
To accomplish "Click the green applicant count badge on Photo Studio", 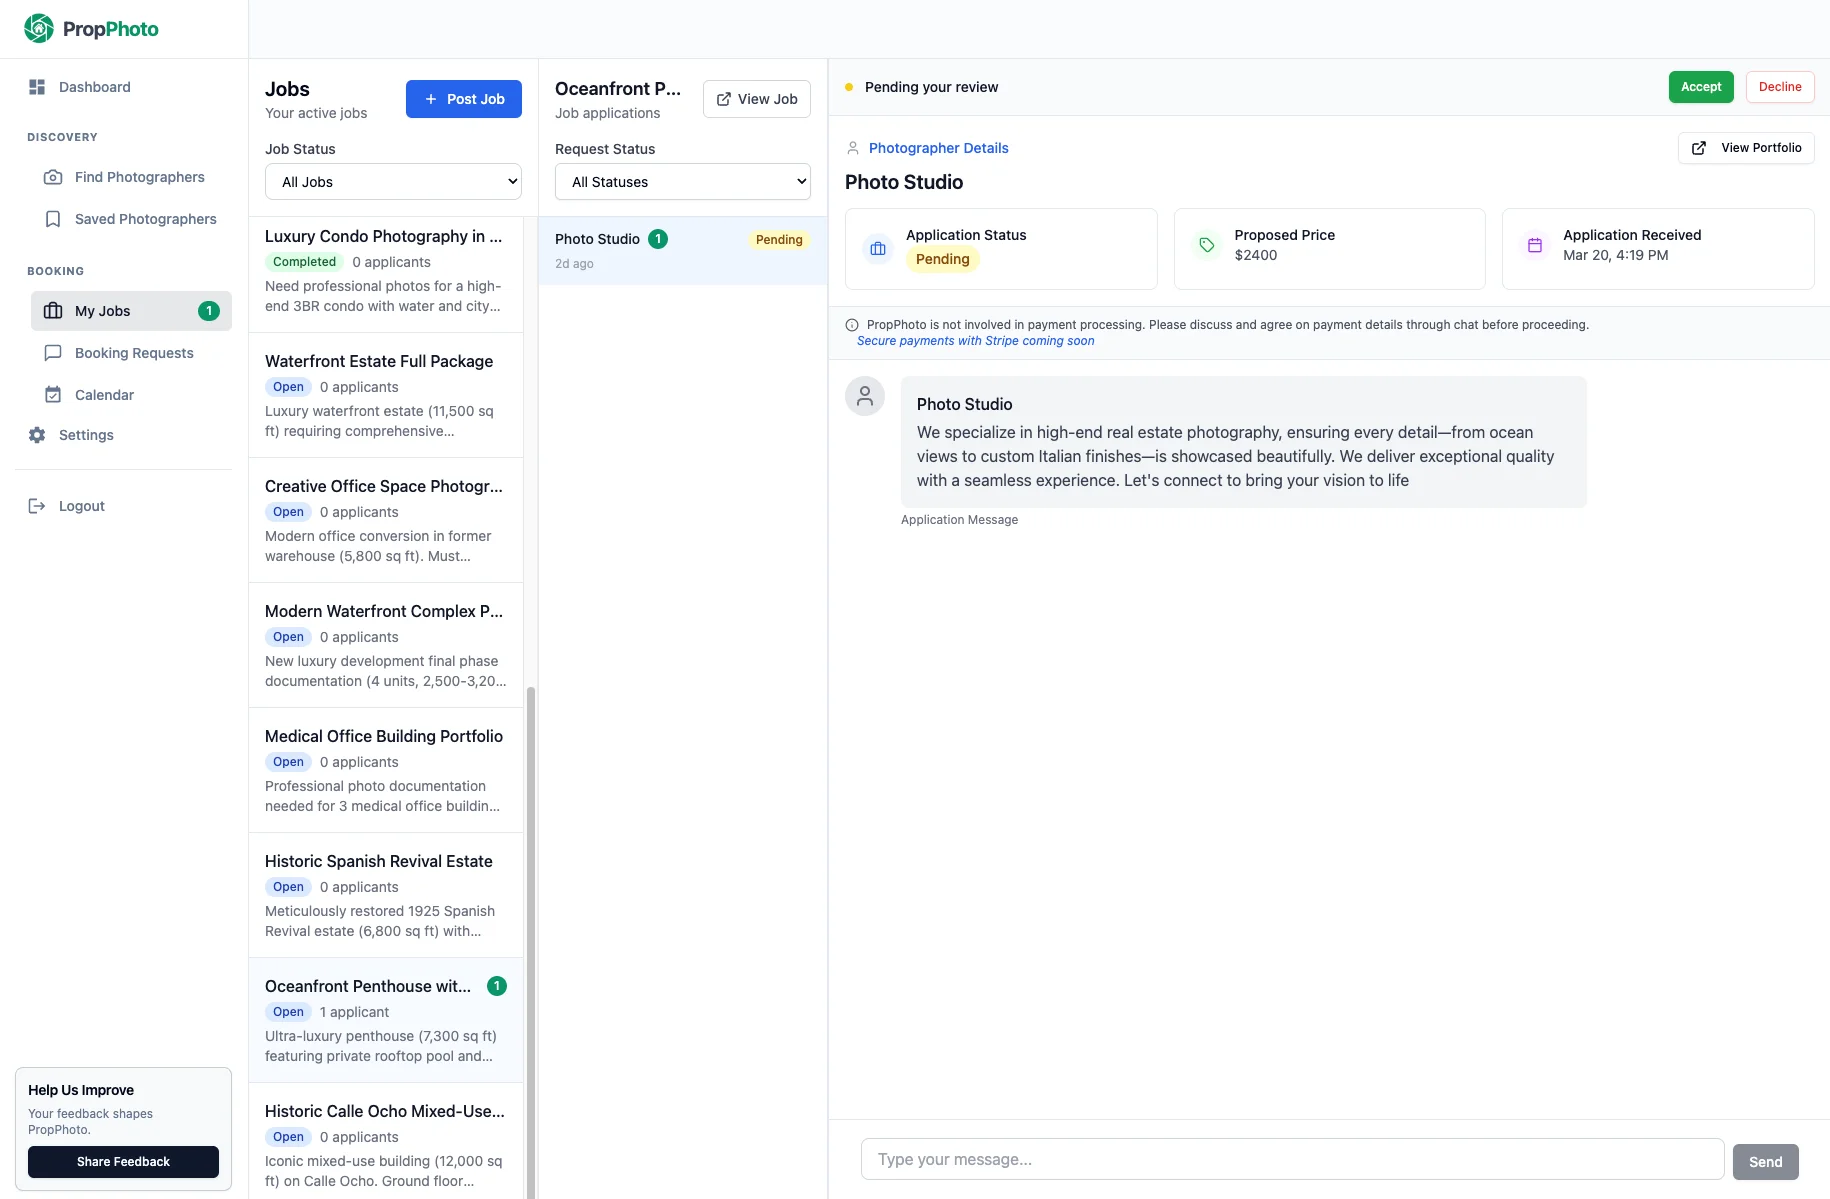I will click(657, 239).
